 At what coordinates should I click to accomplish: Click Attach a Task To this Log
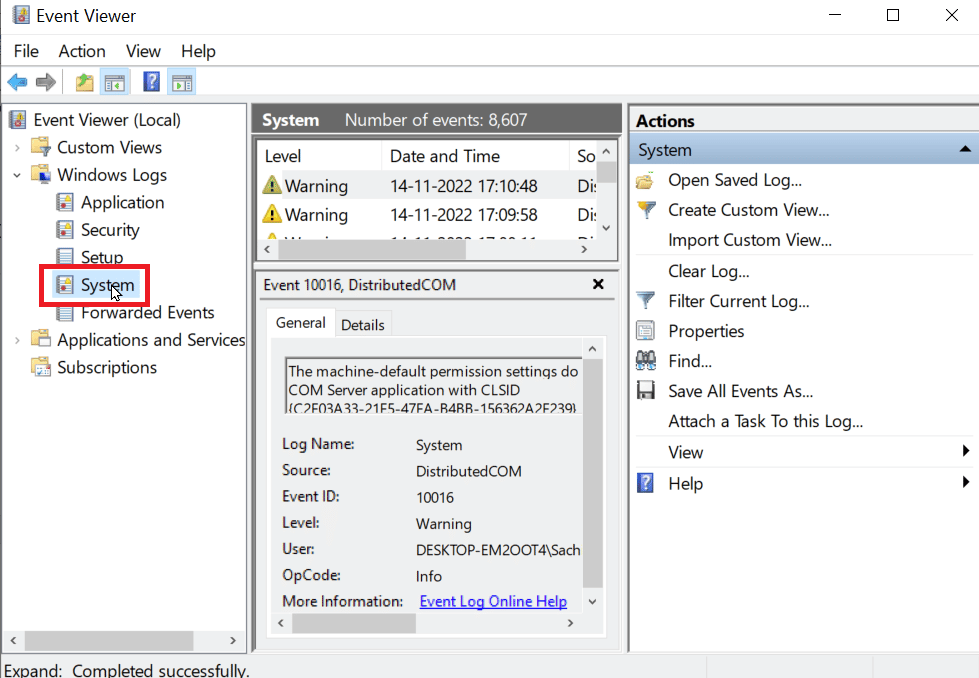tap(765, 421)
